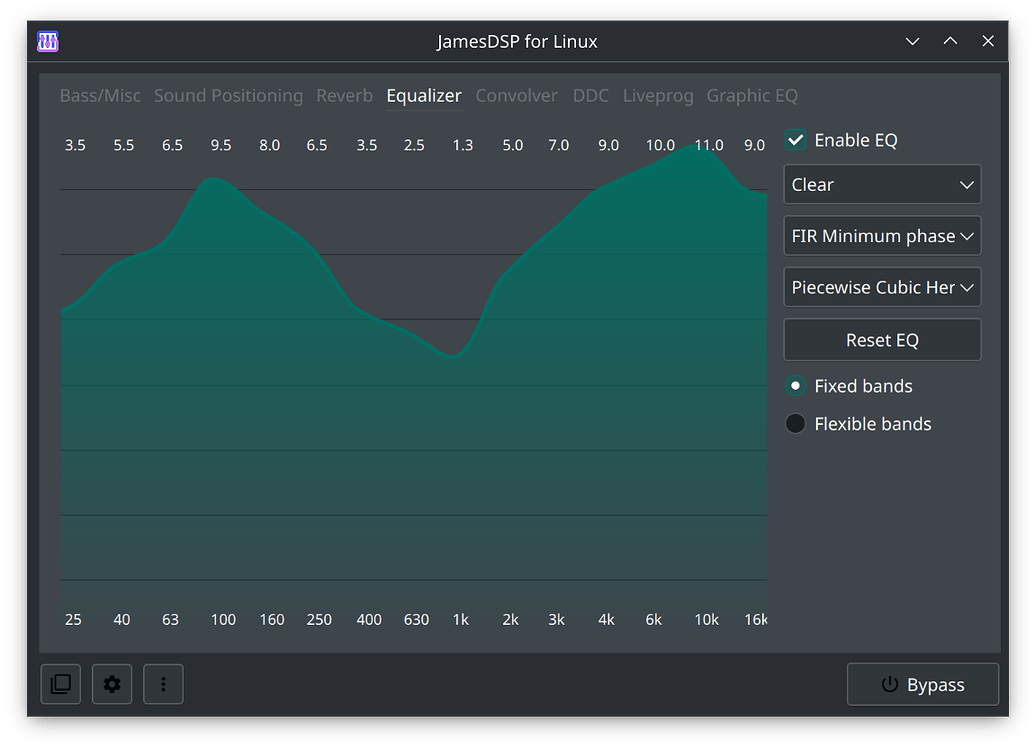Click the Reset EQ button
The image size is (1035, 748).
(882, 339)
